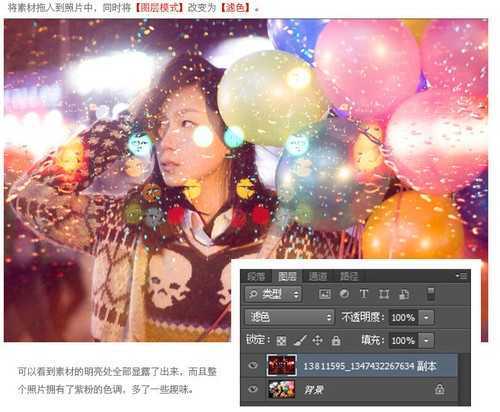The height and width of the screenshot is (412, 500).
Task: Click the 填充 label
Action: tap(373, 340)
